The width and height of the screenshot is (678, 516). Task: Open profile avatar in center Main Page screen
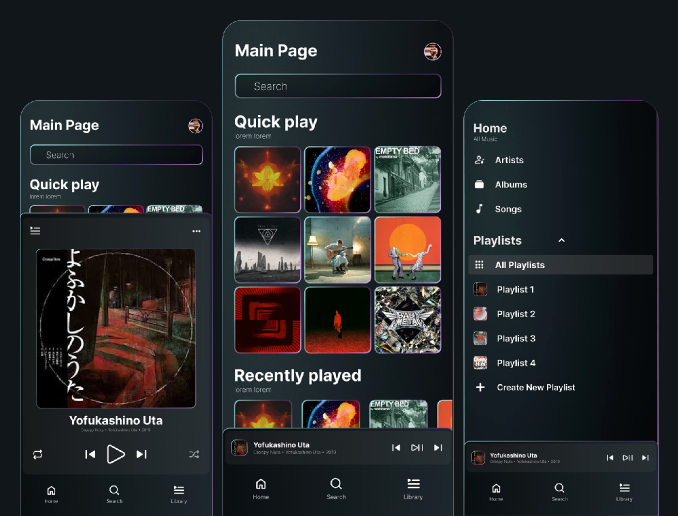[x=432, y=51]
